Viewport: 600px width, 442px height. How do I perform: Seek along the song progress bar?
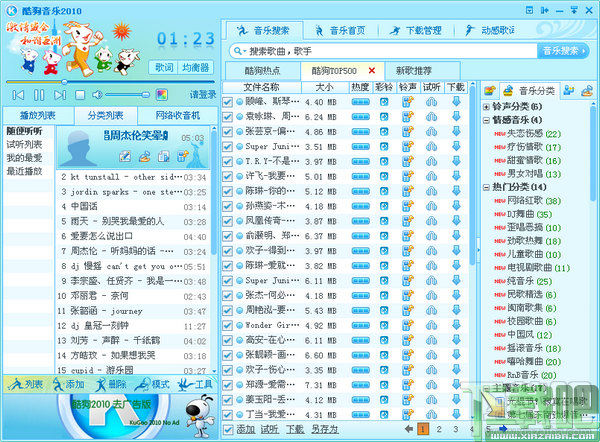click(x=110, y=82)
